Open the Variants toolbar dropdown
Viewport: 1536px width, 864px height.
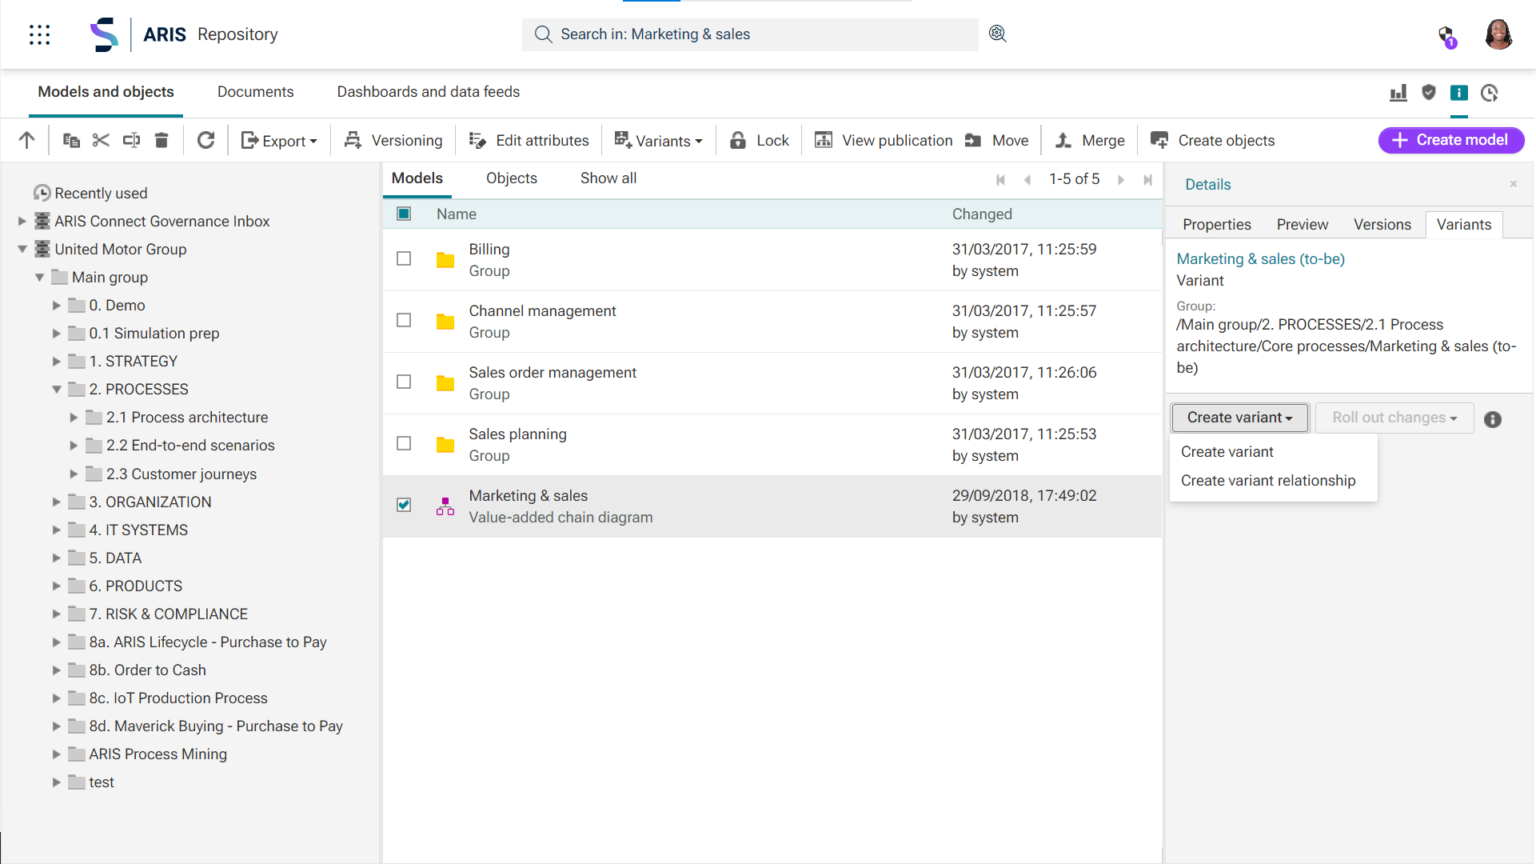click(x=658, y=140)
